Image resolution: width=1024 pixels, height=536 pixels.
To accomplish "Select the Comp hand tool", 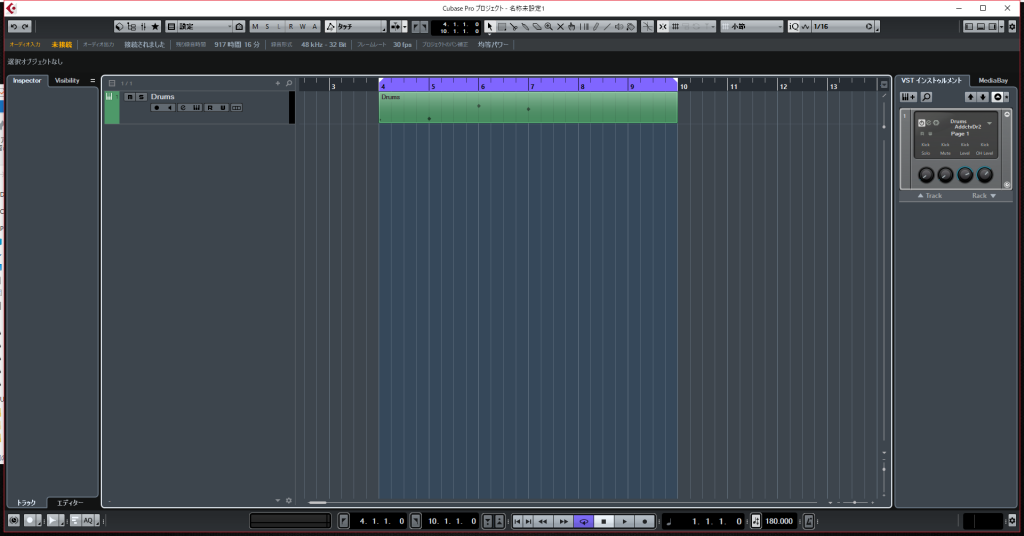I will pos(572,27).
